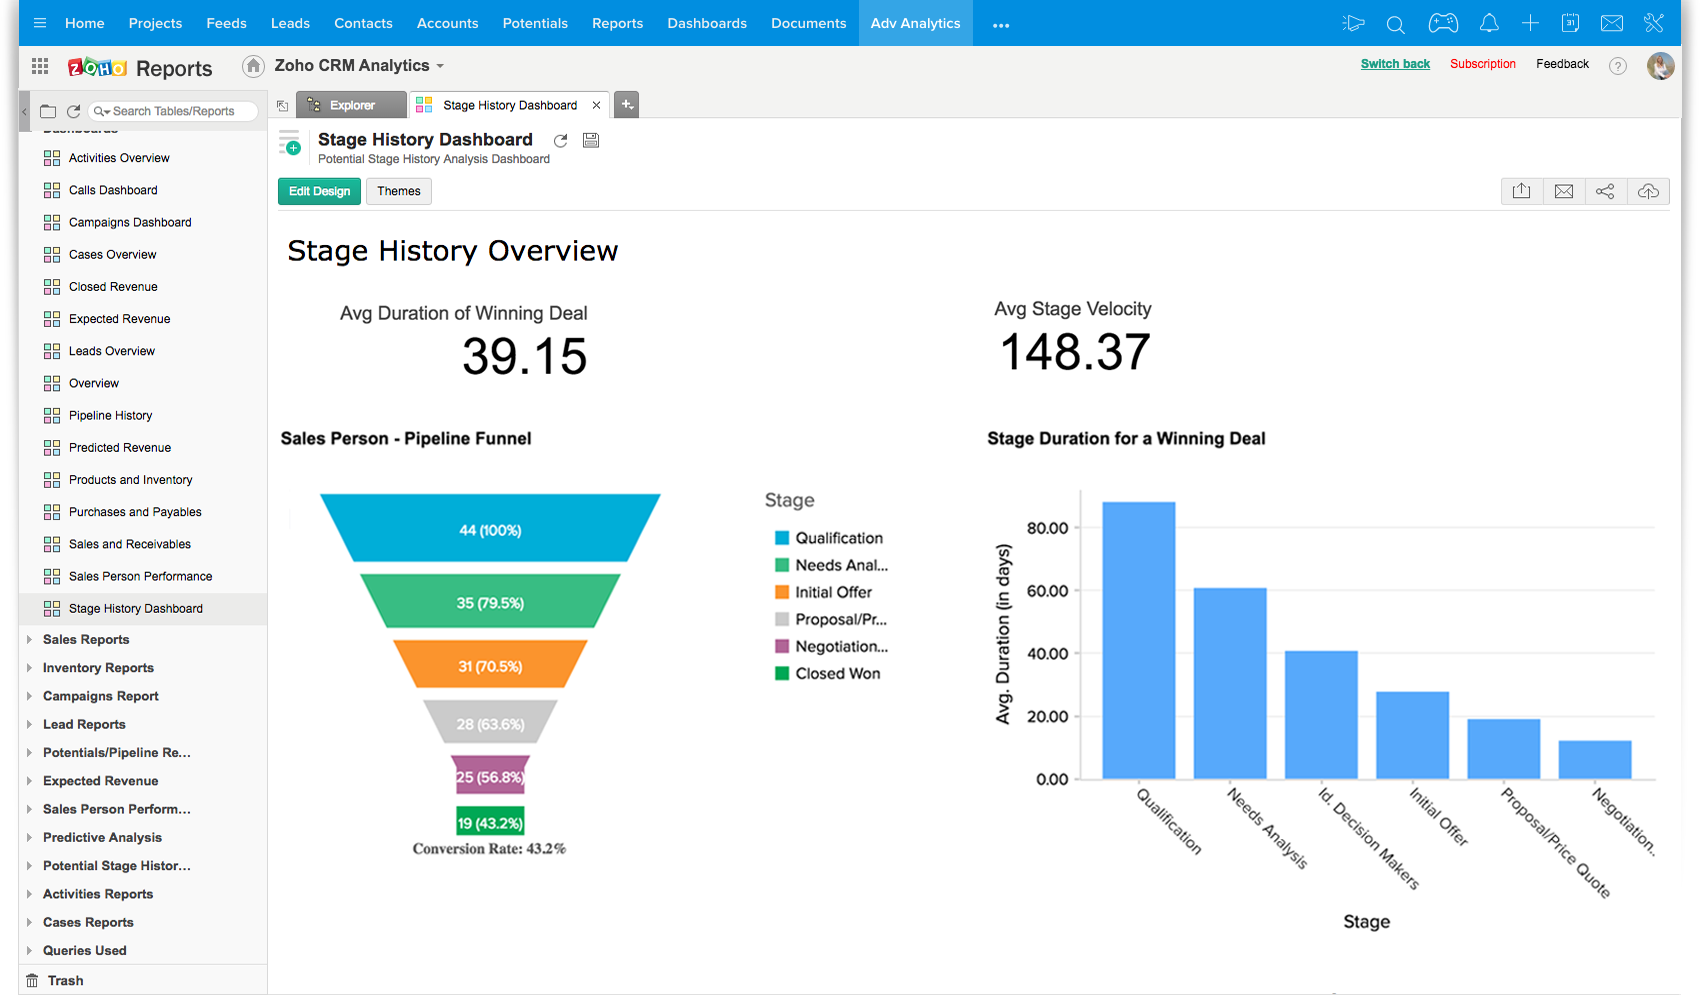The image size is (1700, 995).
Task: Click the share dashboard icon
Action: (x=1605, y=191)
